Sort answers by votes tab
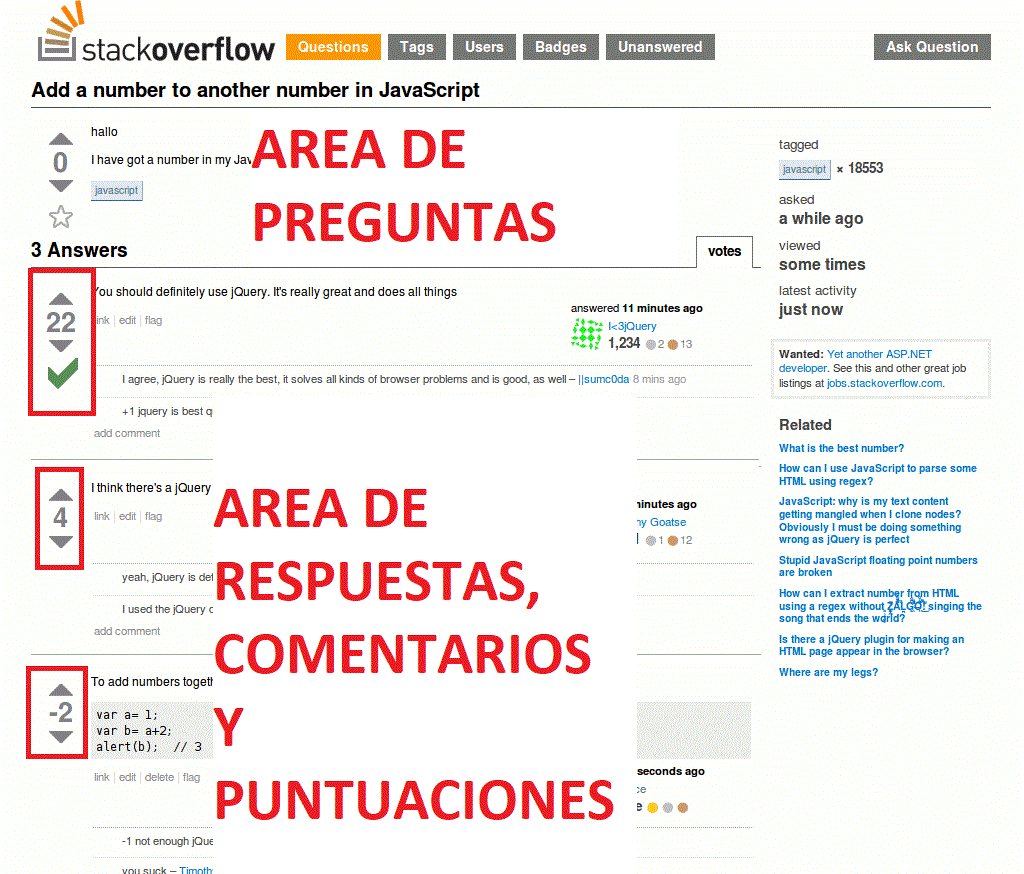Viewport: 1024px width, 874px height. [724, 252]
